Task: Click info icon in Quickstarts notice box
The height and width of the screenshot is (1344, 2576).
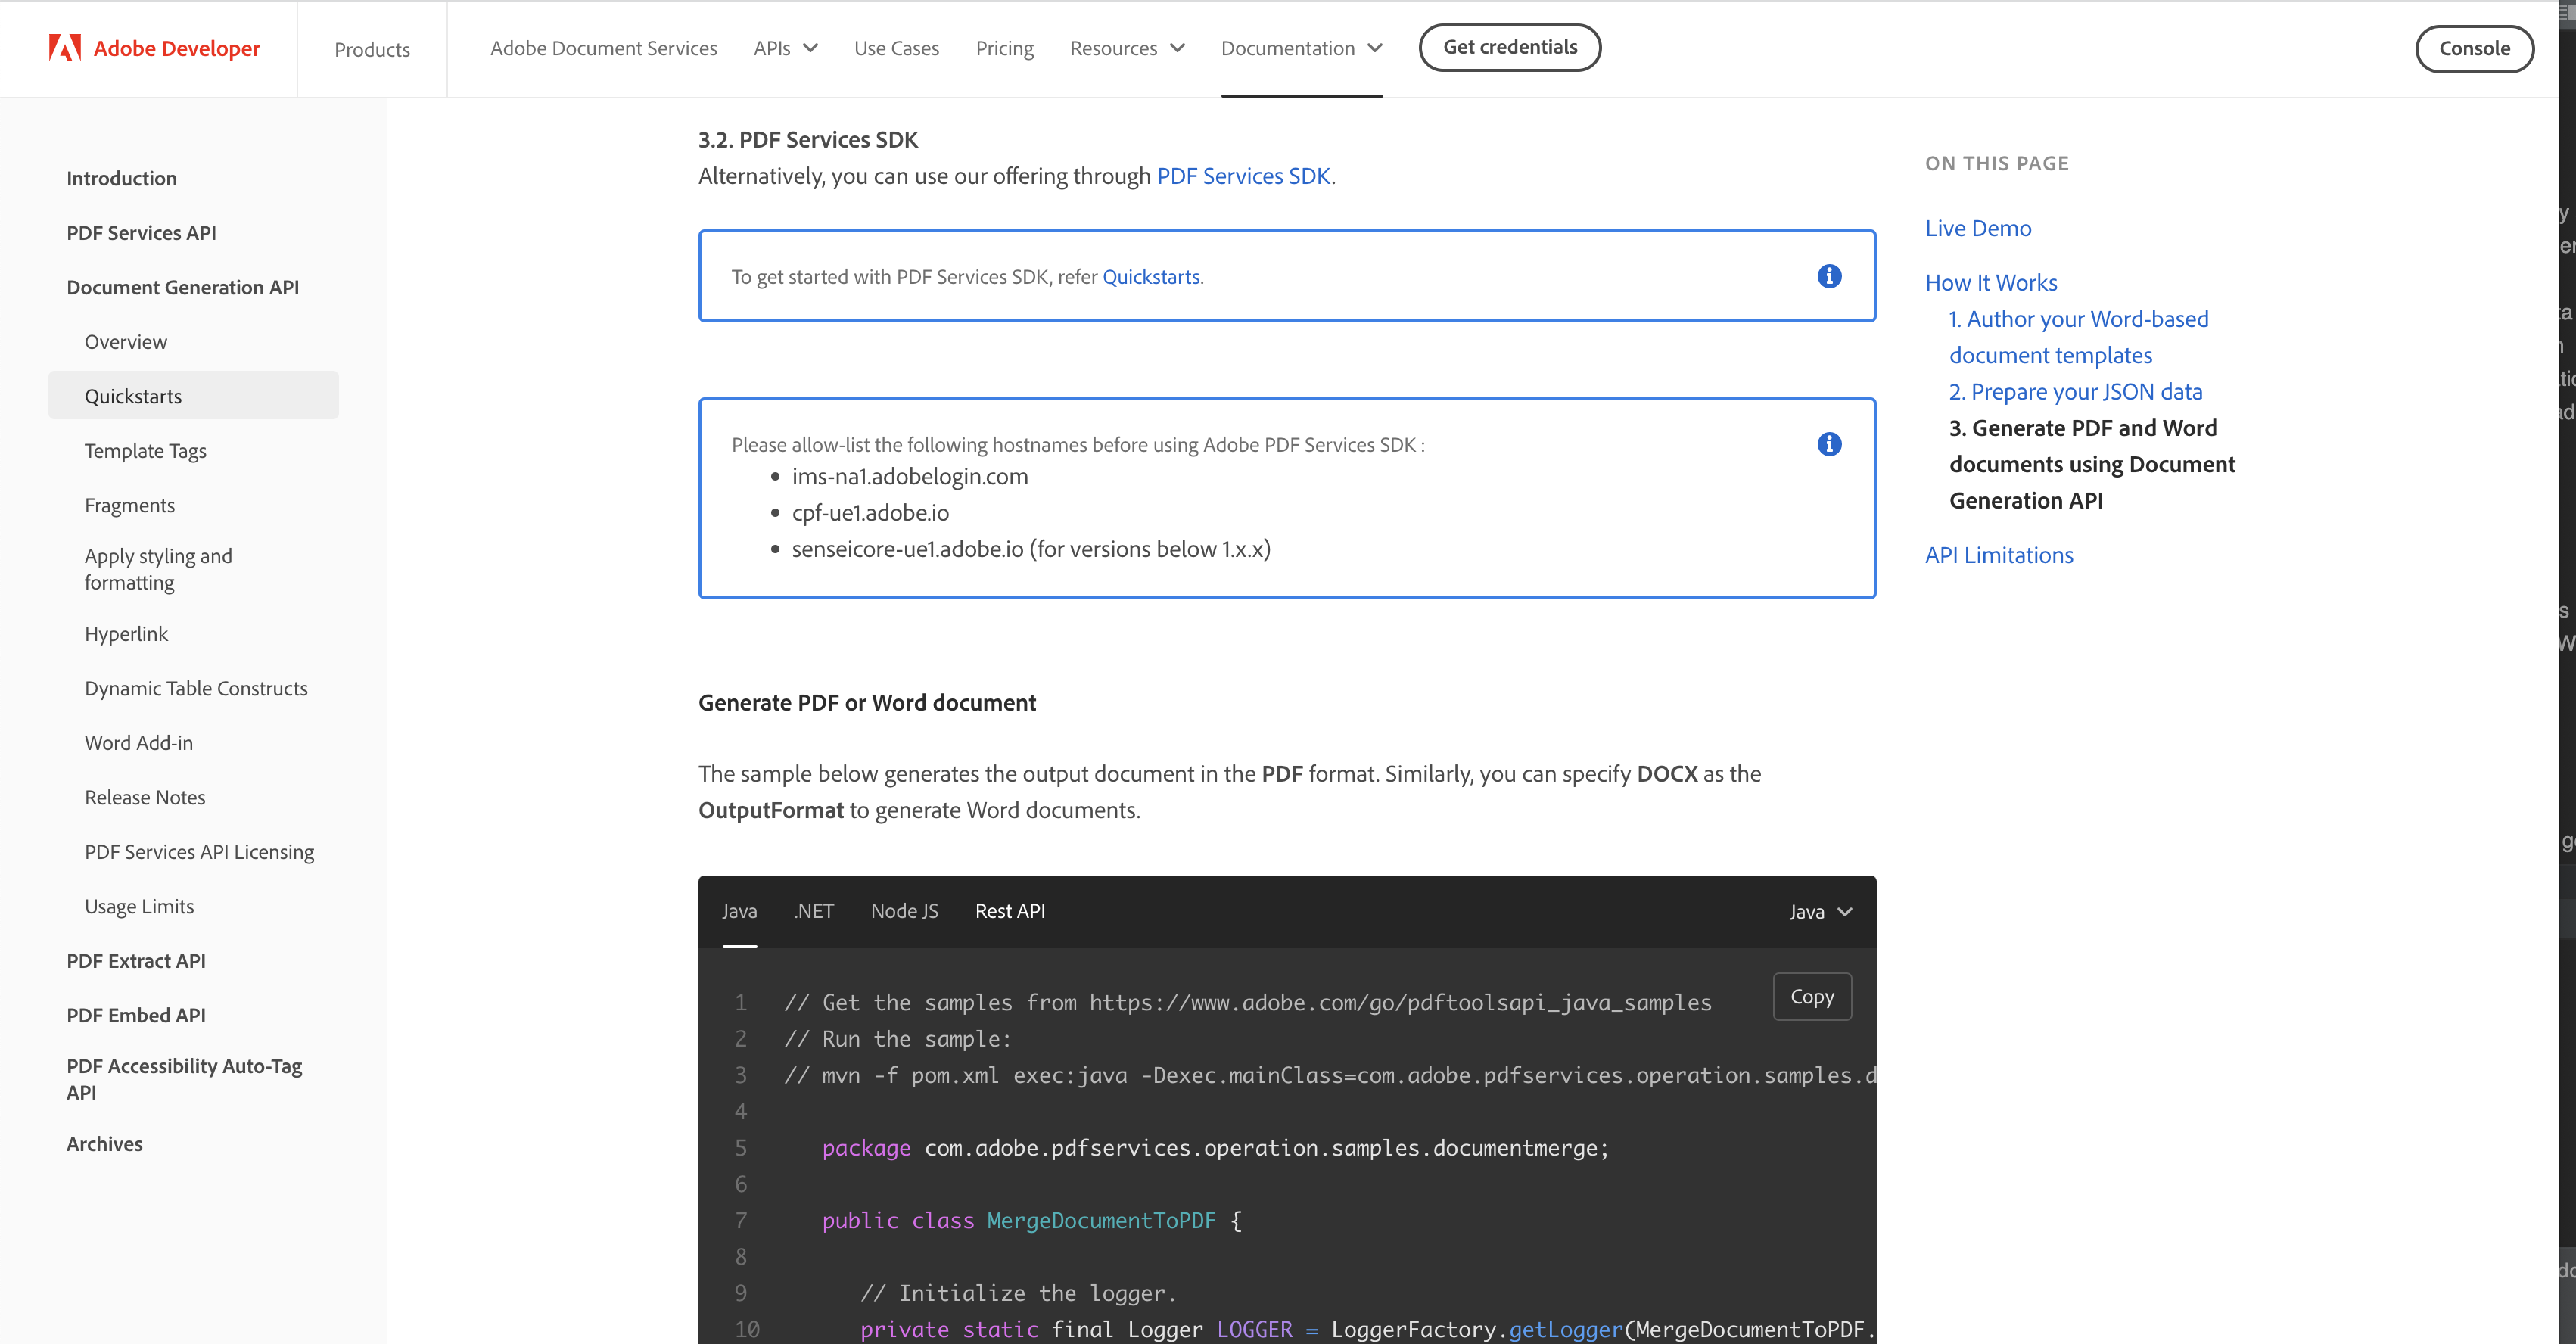Action: pos(1829,276)
